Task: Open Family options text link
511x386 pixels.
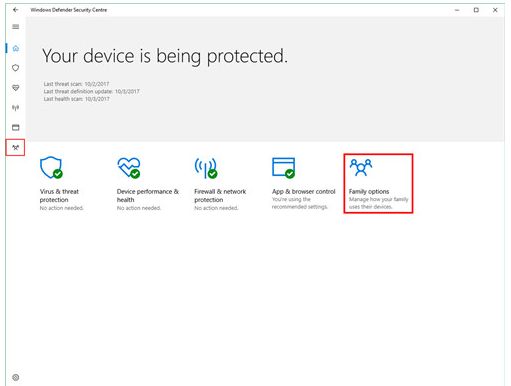Action: tap(369, 192)
